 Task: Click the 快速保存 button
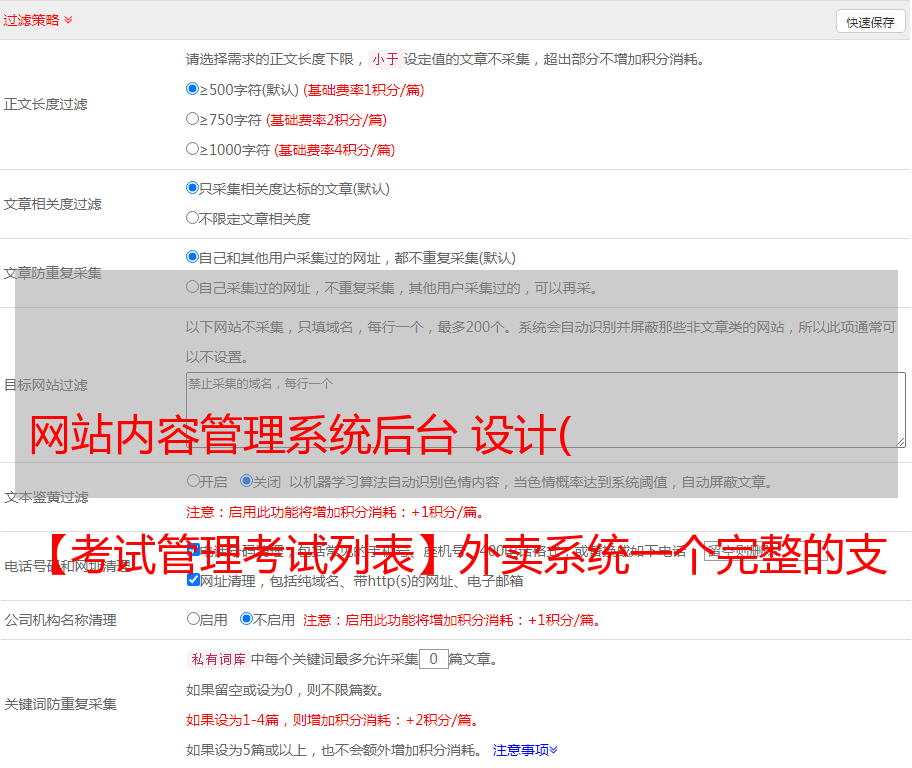pos(870,22)
